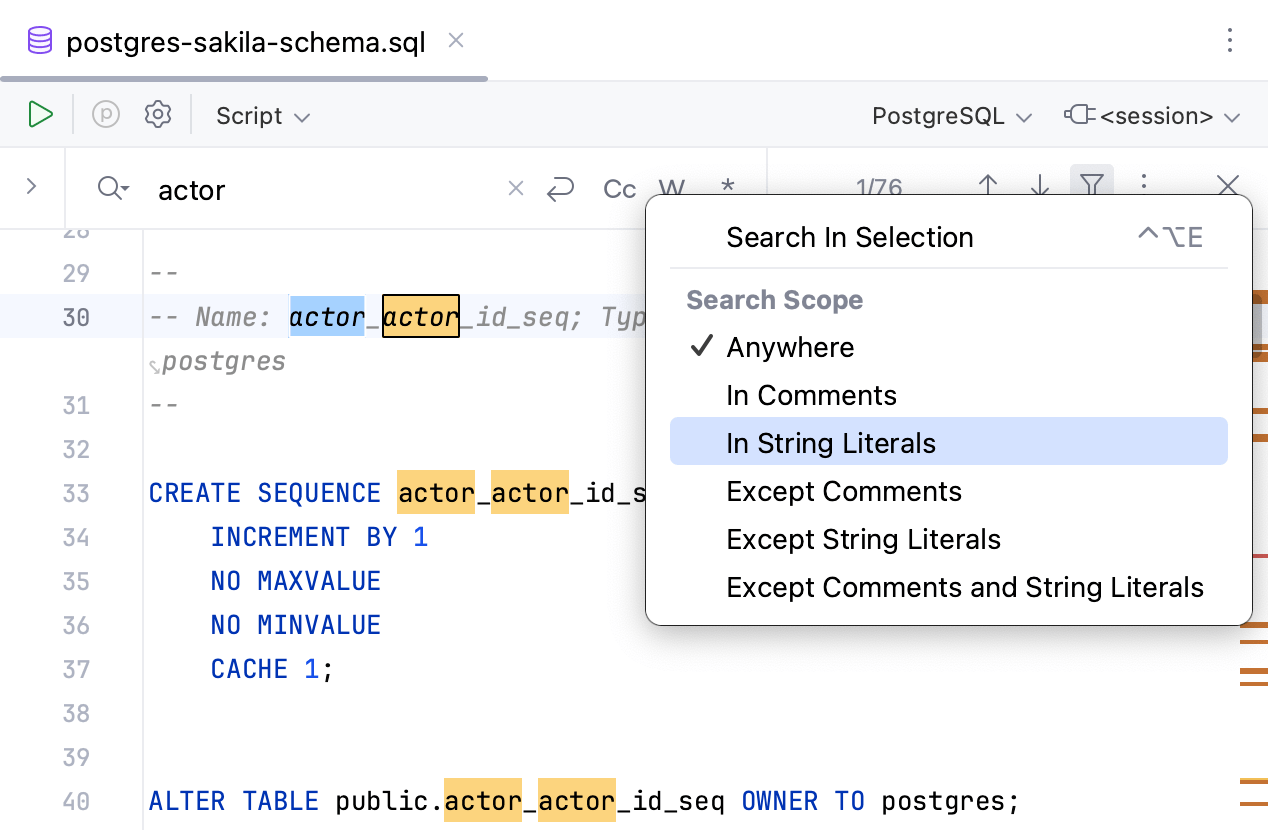This screenshot has width=1268, height=830.
Task: Click the insert-newline icon next to the search field
Action: (x=563, y=188)
